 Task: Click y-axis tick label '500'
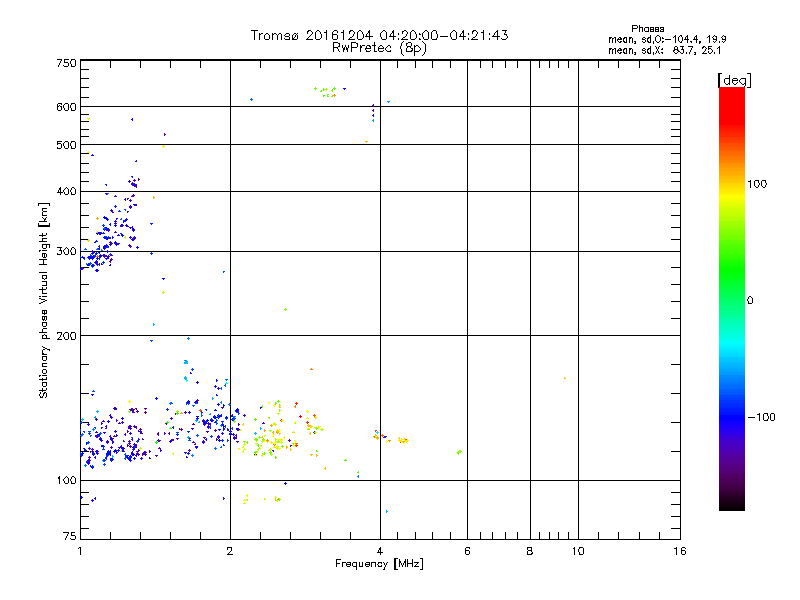(66, 145)
